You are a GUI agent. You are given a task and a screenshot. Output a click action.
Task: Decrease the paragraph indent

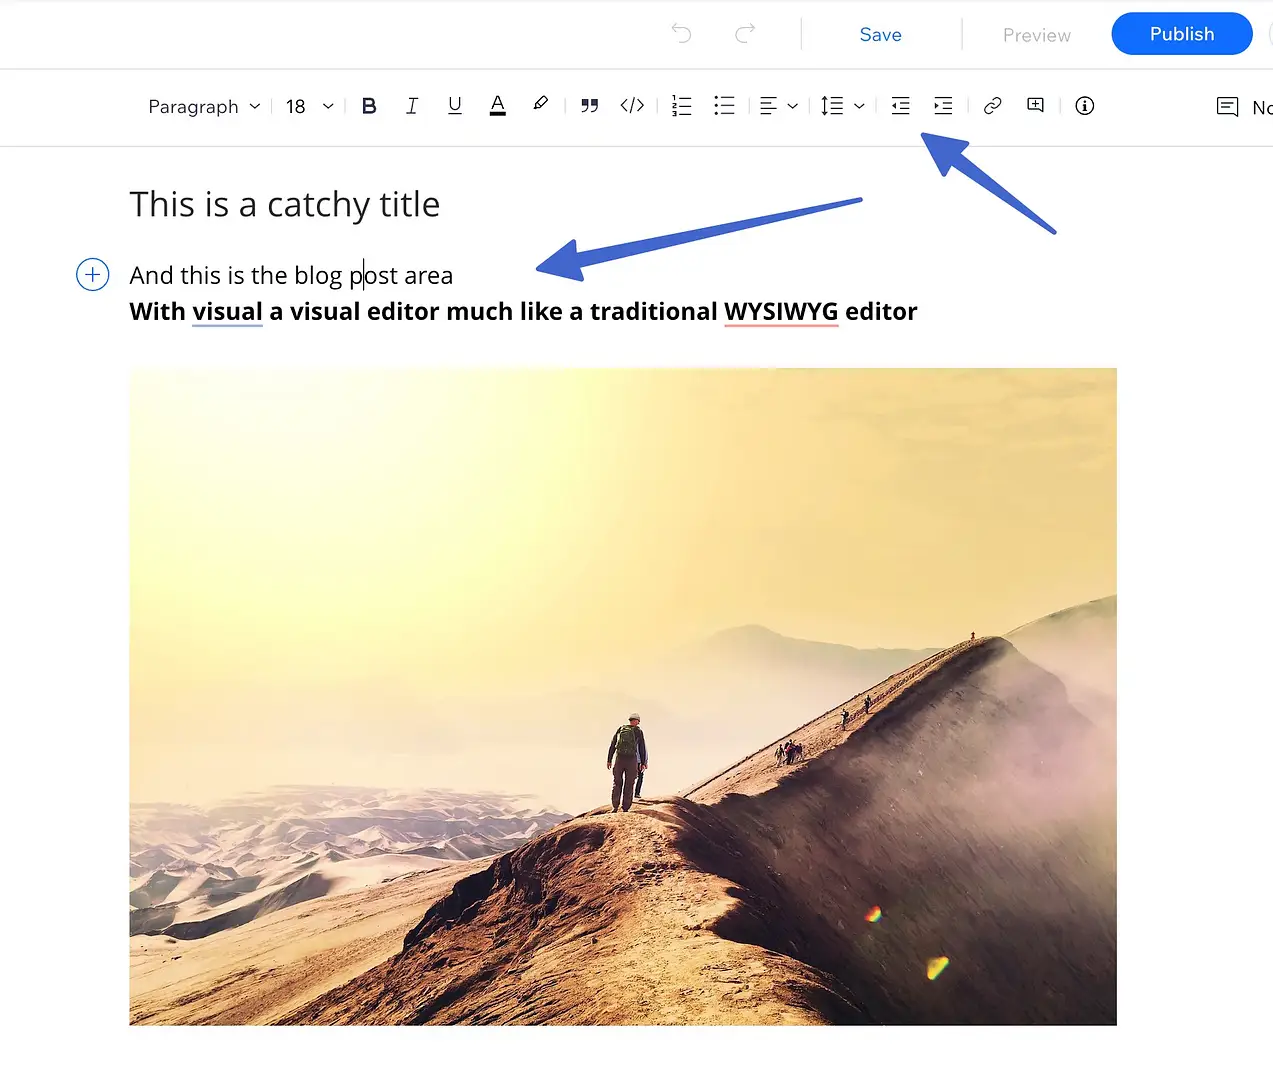900,106
